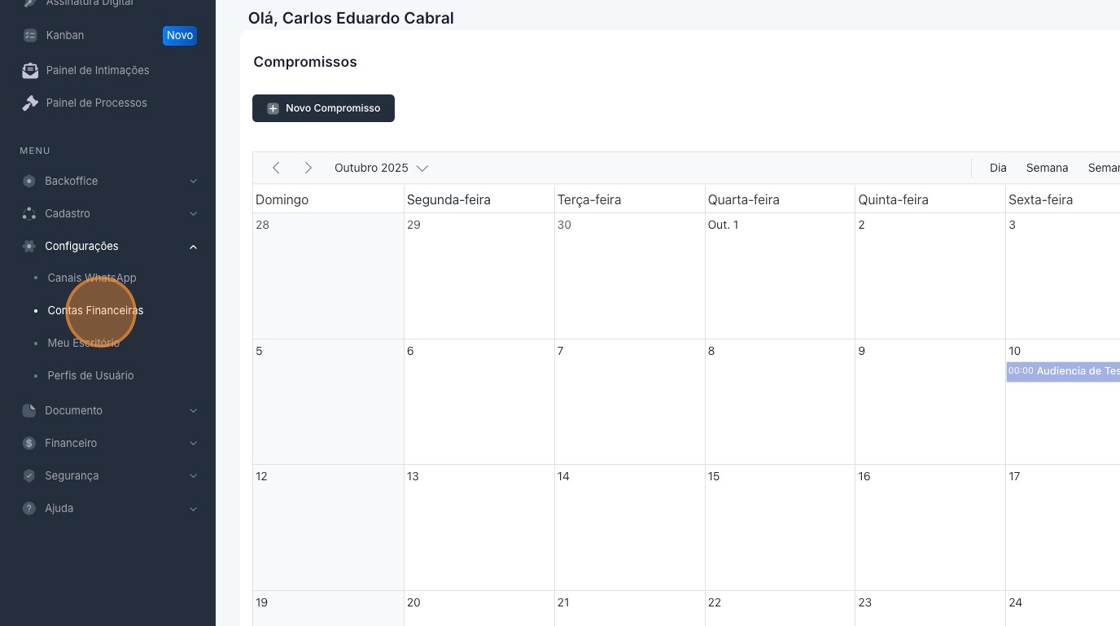Click the Ajuda question mark icon
Screen dimensions: 1120x626
pyautogui.click(x=29, y=508)
